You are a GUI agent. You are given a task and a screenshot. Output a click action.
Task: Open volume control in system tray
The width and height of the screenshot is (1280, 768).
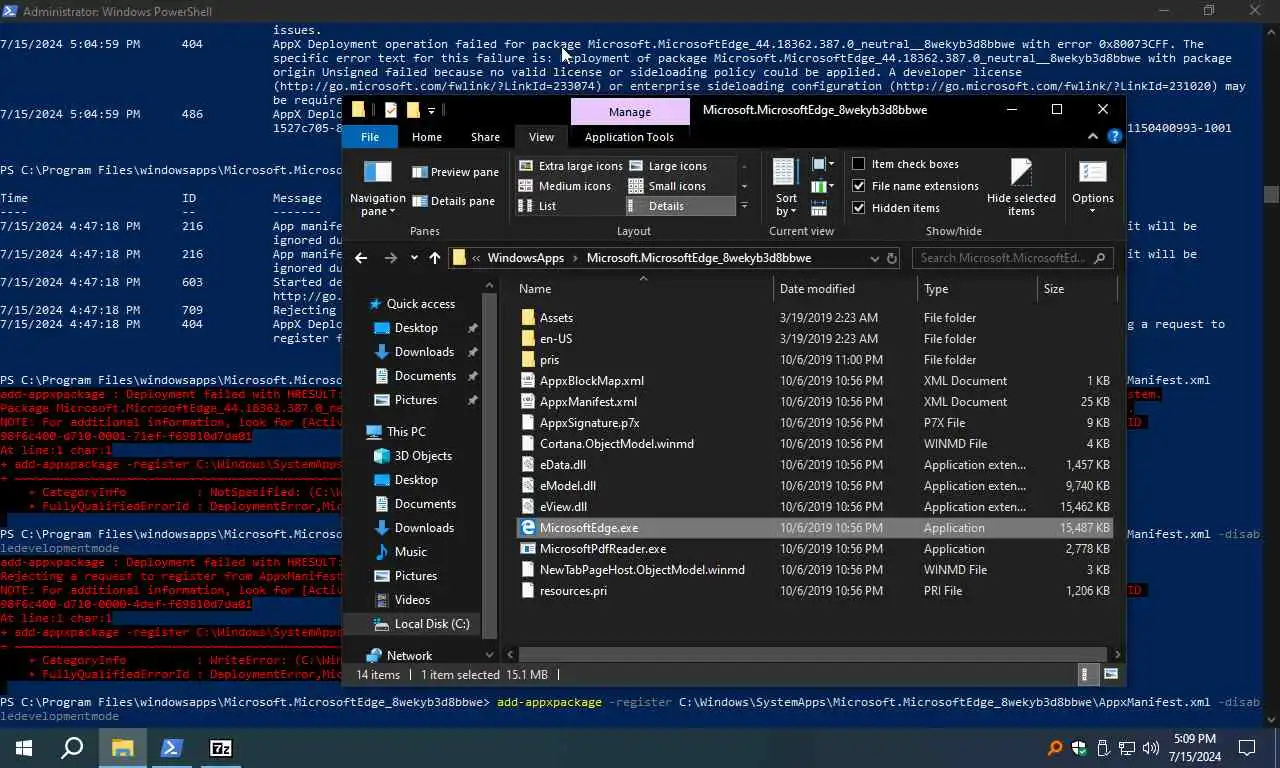point(1151,748)
